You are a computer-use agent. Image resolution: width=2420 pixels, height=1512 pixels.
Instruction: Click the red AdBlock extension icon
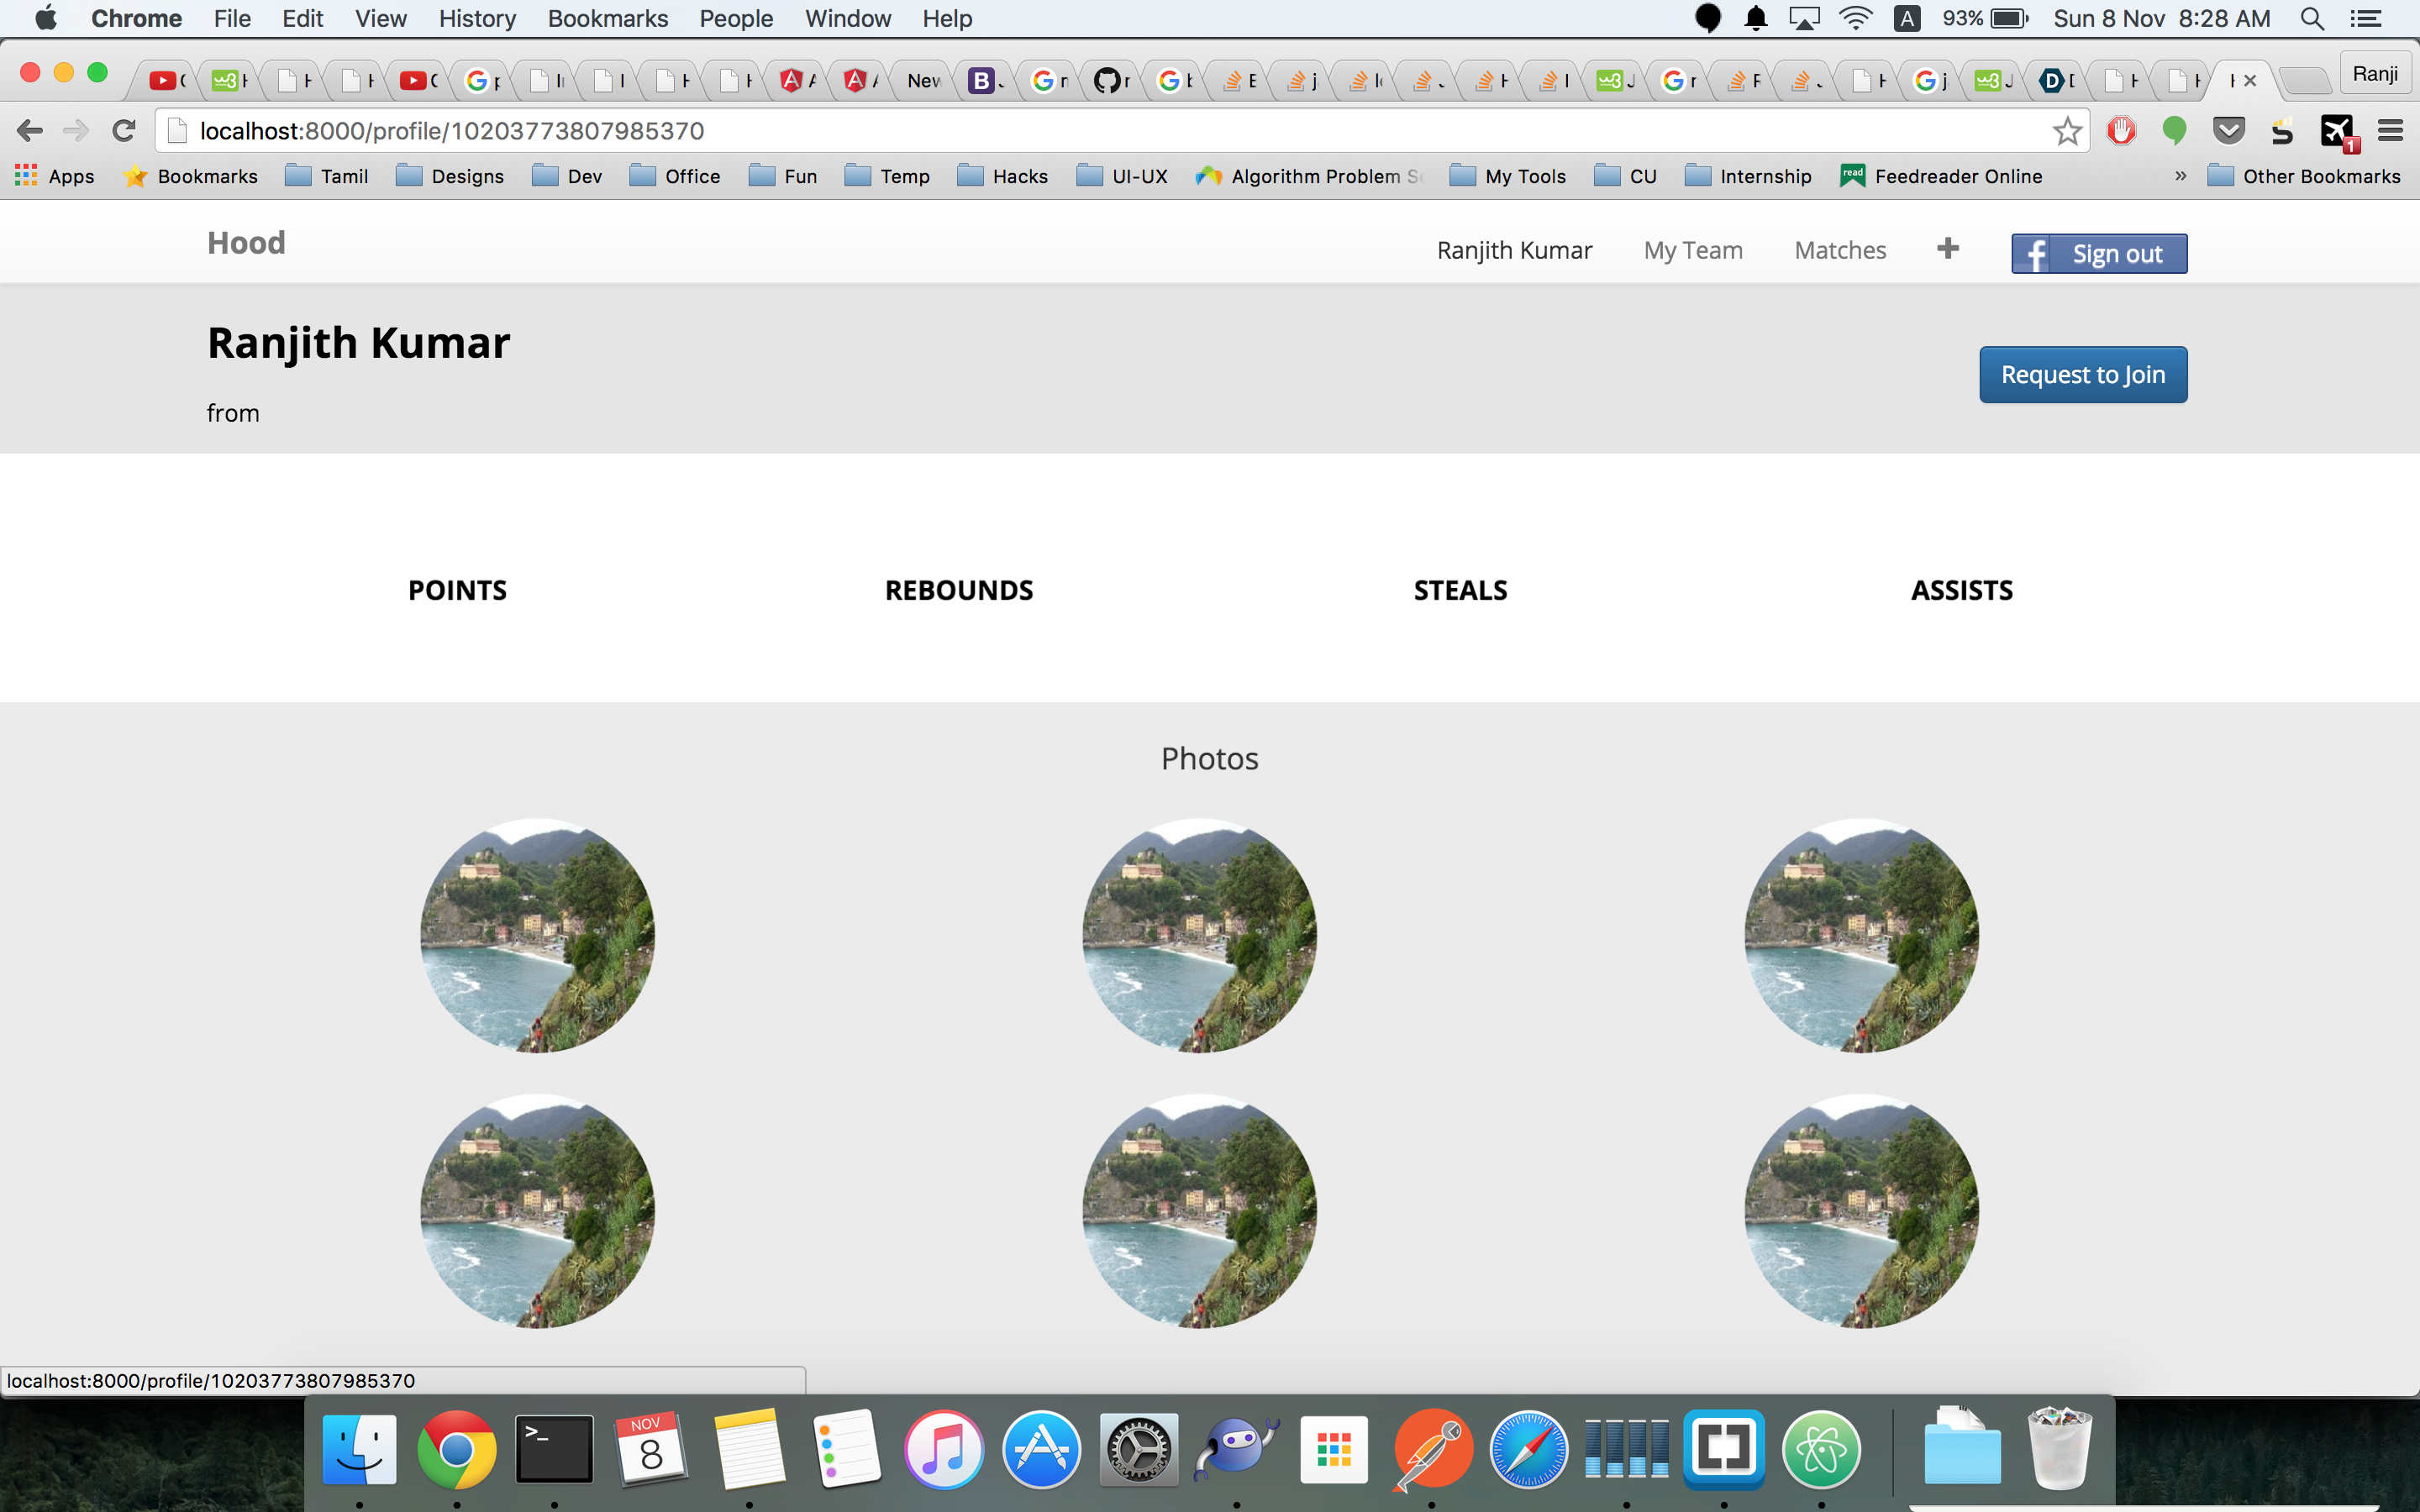pos(2121,131)
